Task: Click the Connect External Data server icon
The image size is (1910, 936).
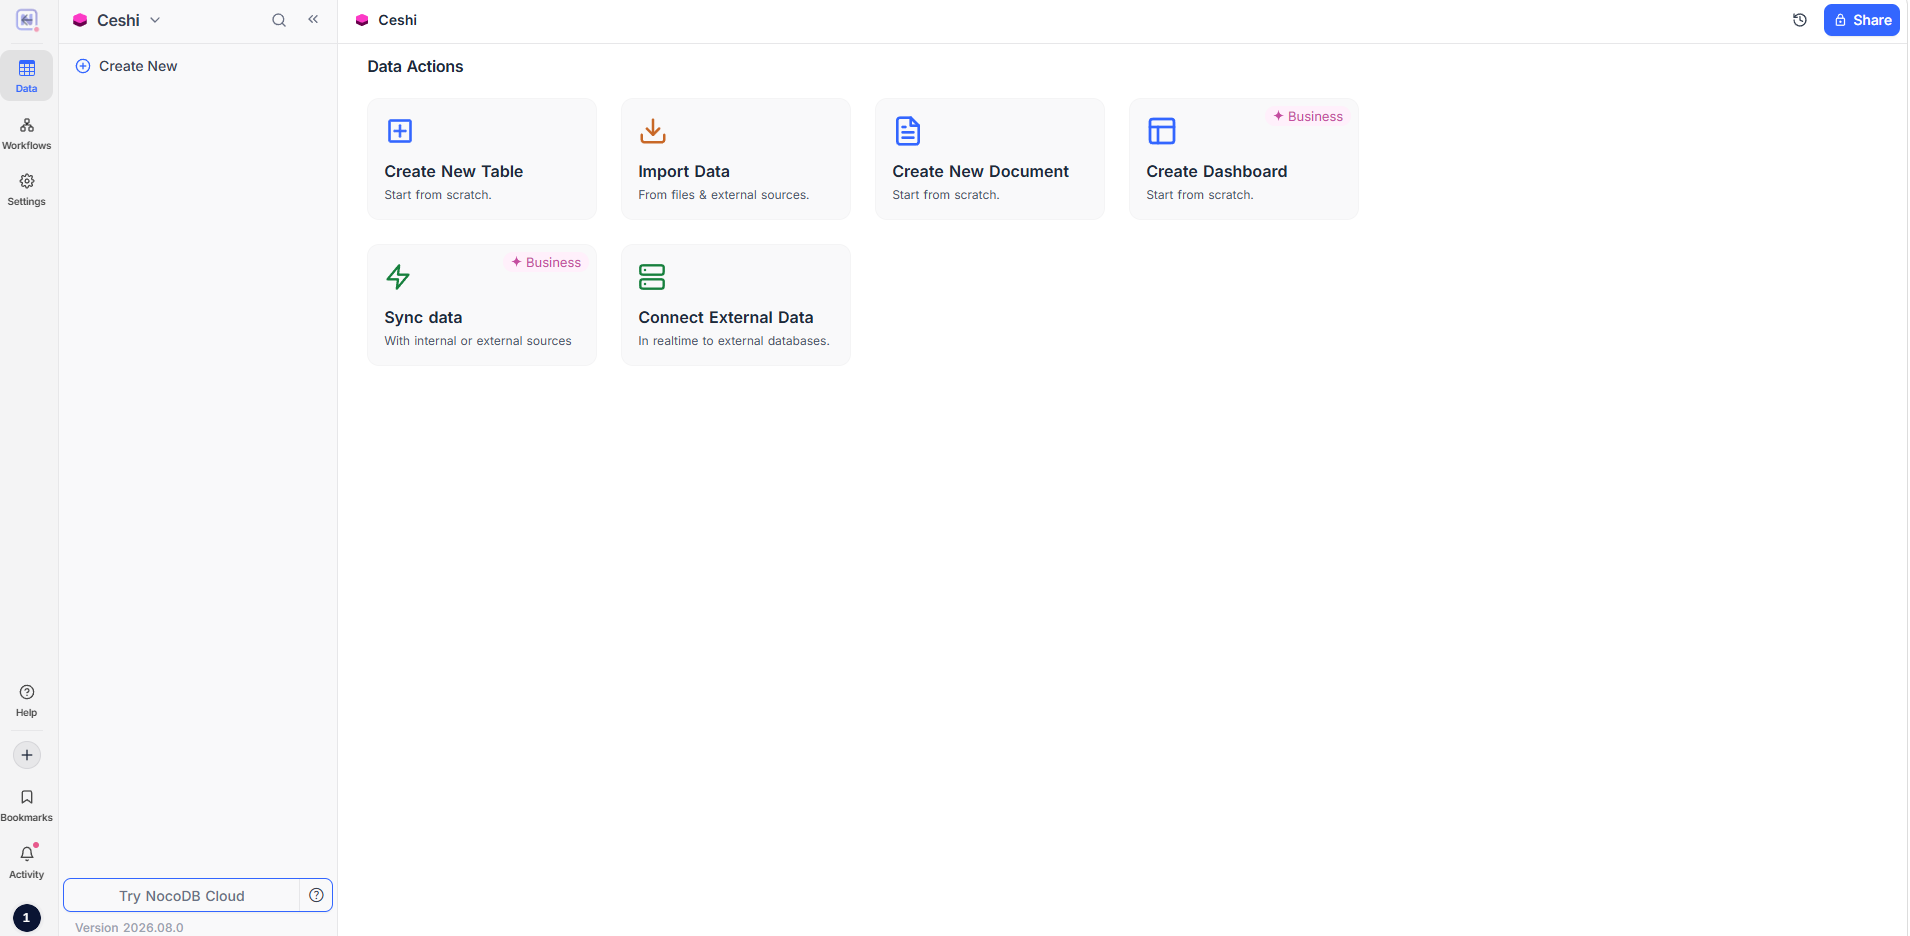Action: [652, 277]
